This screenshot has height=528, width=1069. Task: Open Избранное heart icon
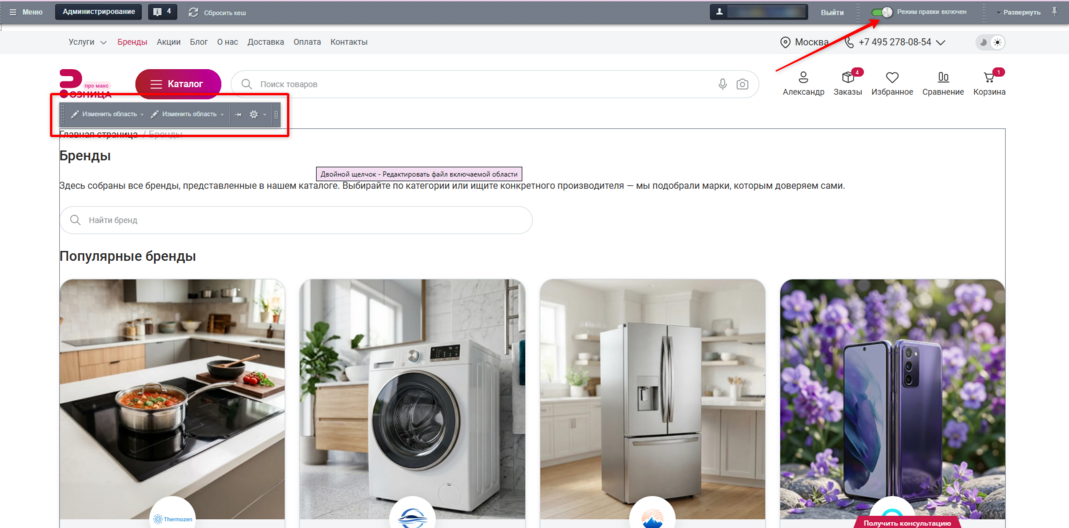[892, 84]
